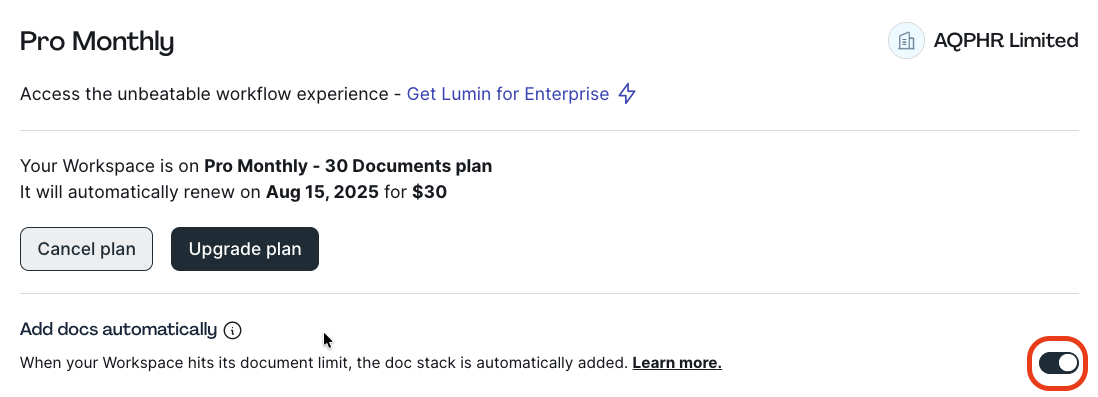Open the info icon next to Add docs automatically

point(232,330)
